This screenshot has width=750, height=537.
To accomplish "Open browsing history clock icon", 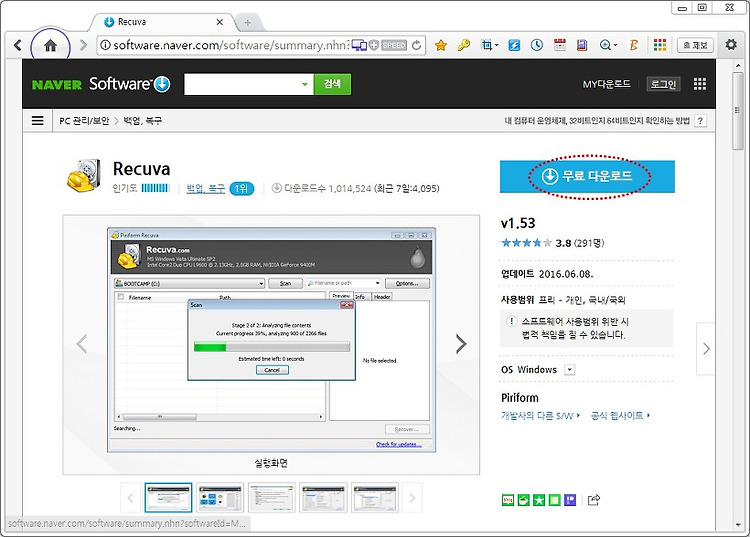I will coord(537,45).
